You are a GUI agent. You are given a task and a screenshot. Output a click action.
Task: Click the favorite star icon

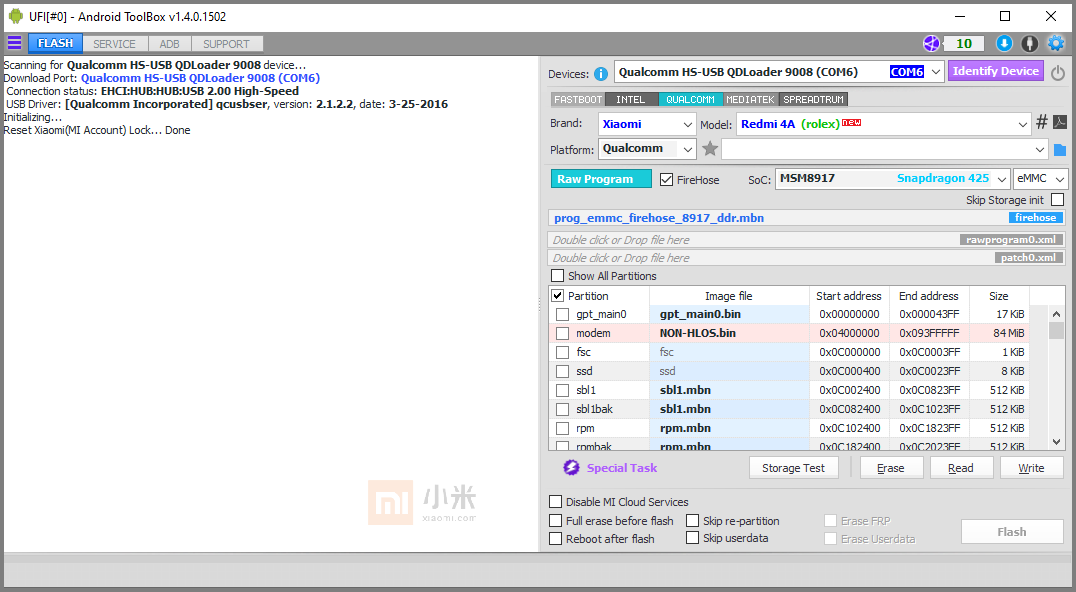(710, 148)
